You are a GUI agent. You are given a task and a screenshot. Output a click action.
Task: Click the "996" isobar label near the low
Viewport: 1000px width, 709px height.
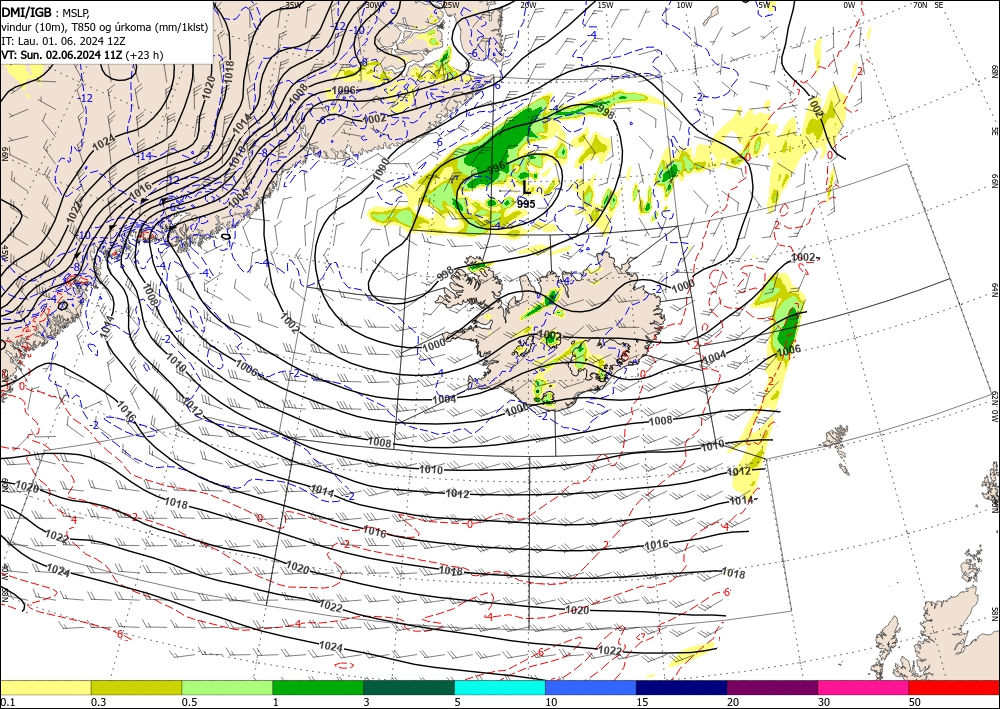click(x=496, y=167)
